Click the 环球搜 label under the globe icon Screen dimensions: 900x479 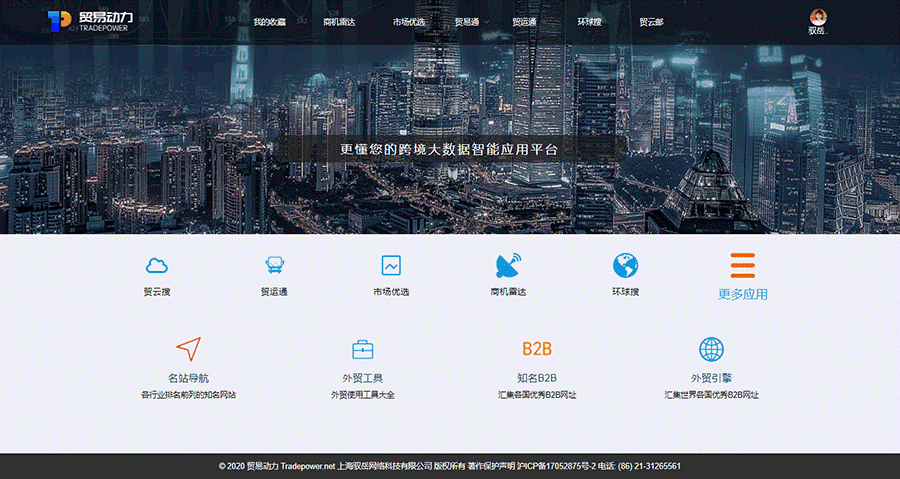click(625, 292)
